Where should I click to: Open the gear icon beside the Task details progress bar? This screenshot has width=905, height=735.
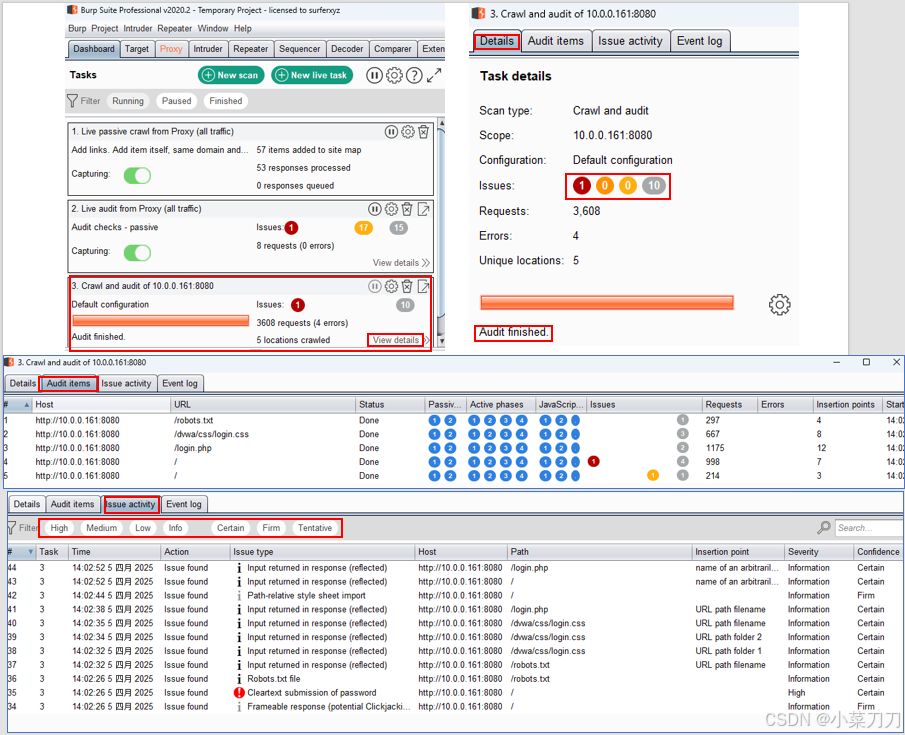779,305
